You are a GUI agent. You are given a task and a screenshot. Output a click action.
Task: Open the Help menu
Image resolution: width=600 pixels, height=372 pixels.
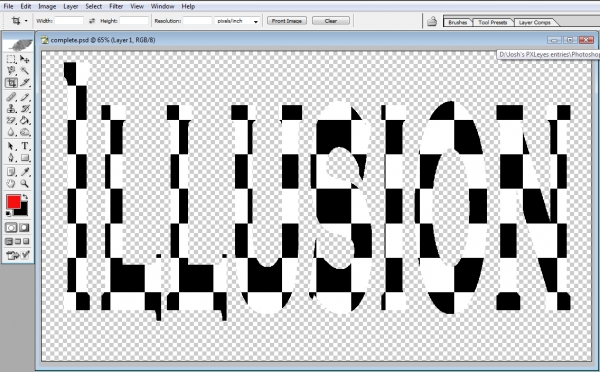pyautogui.click(x=188, y=6)
